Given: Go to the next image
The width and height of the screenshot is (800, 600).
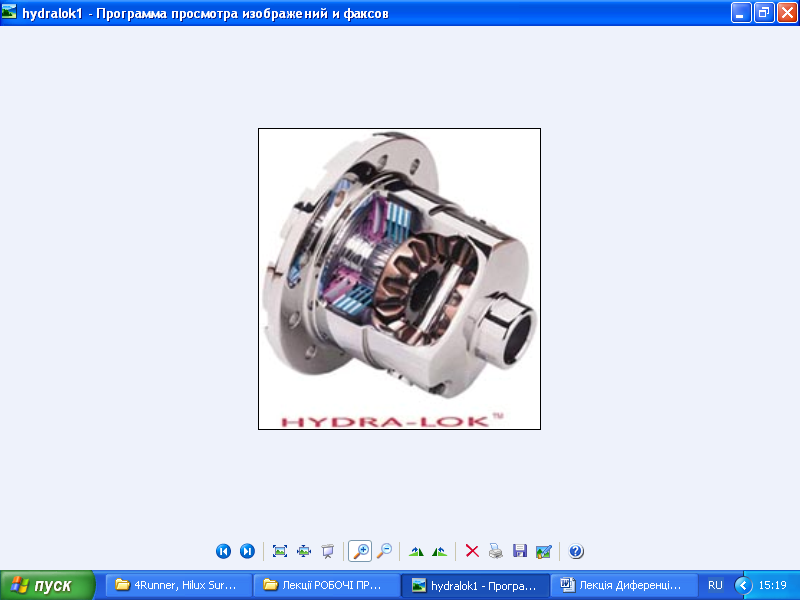Looking at the screenshot, I should coord(247,551).
